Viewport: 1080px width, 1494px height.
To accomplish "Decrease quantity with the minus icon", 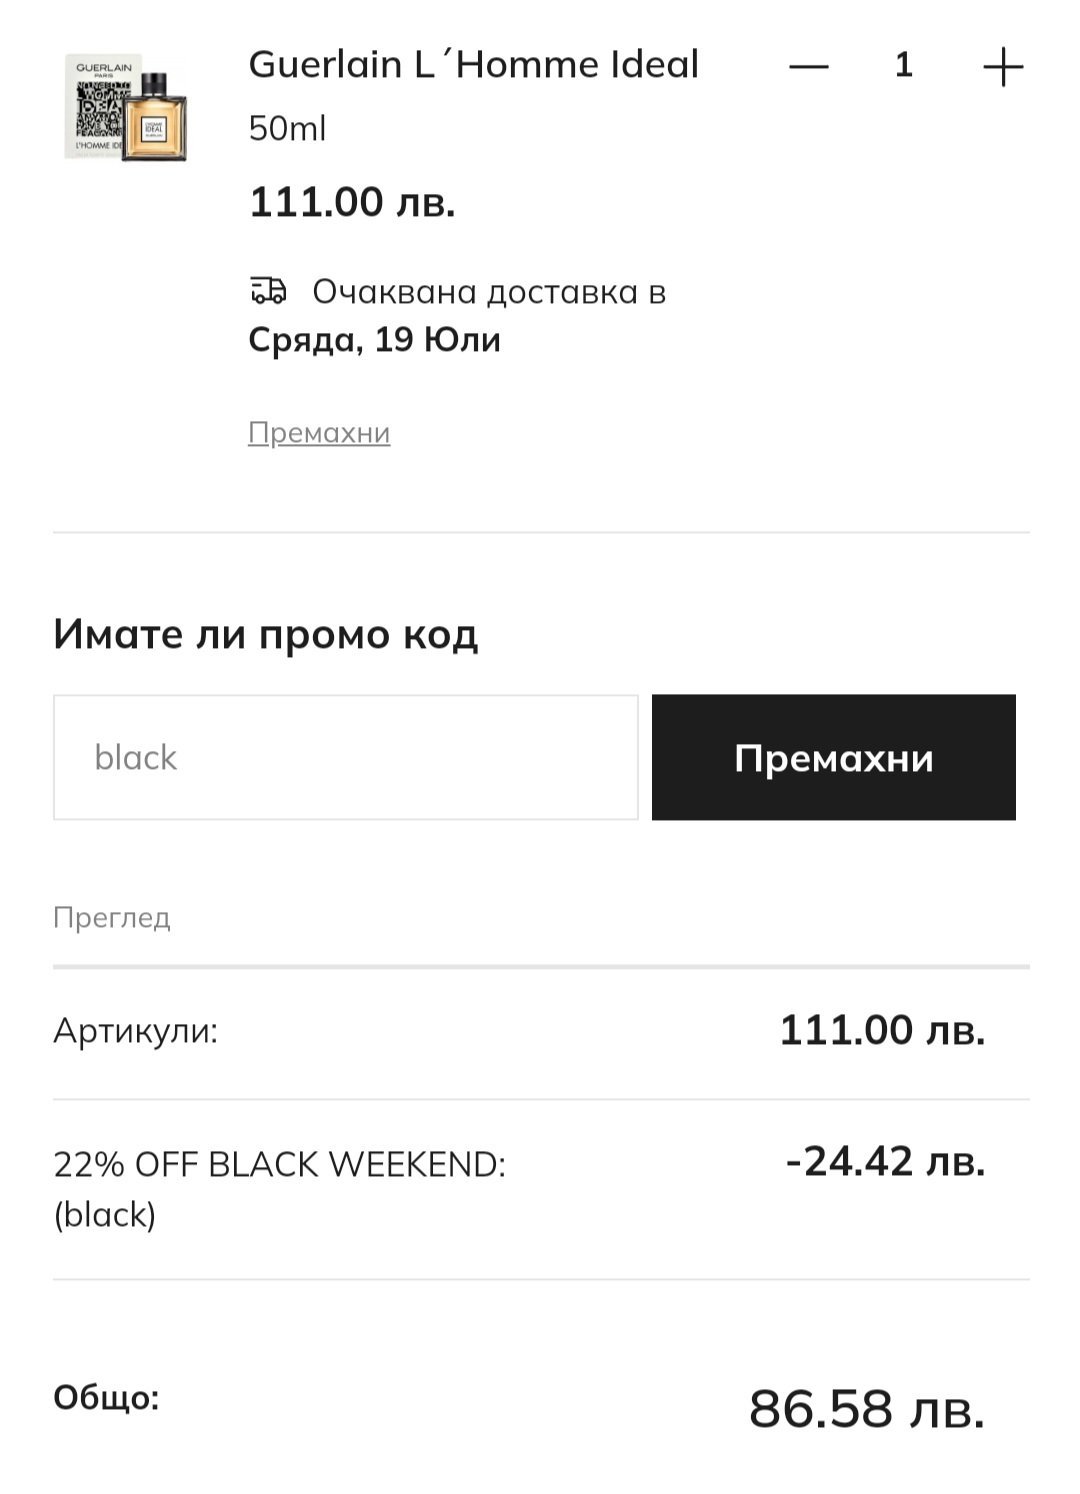I will click(x=808, y=67).
